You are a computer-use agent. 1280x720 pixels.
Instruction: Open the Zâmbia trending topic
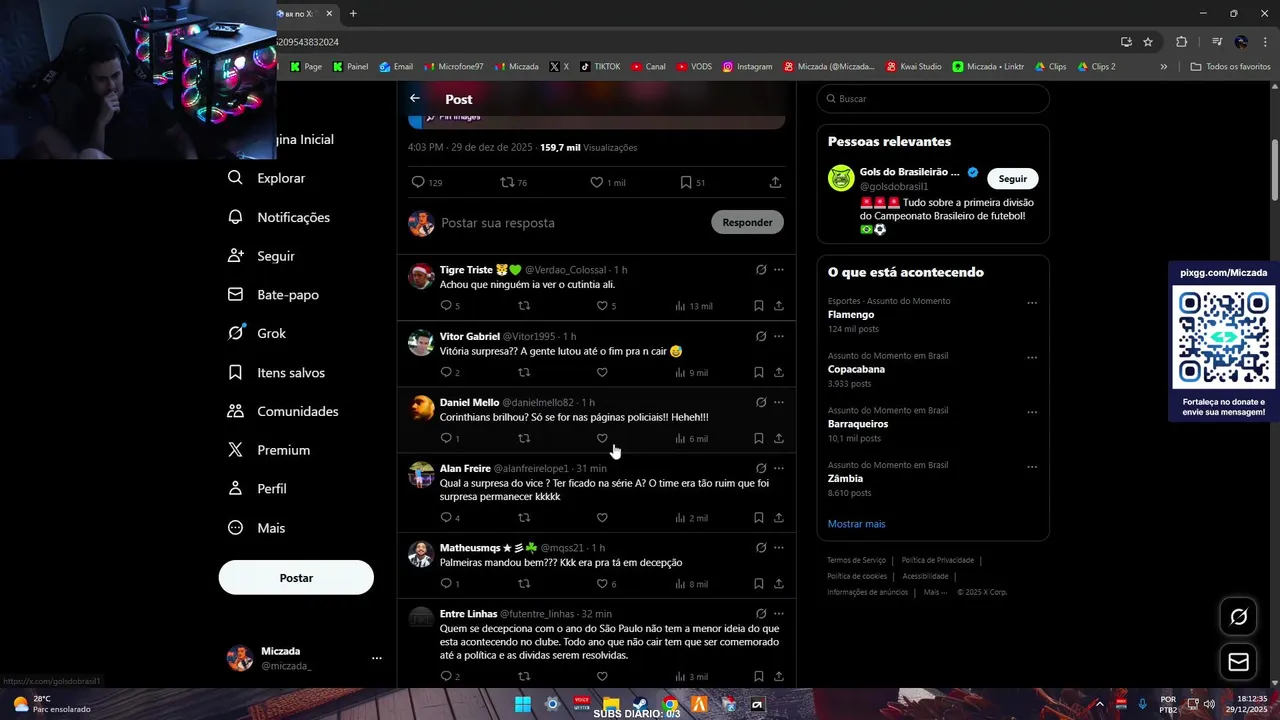845,478
